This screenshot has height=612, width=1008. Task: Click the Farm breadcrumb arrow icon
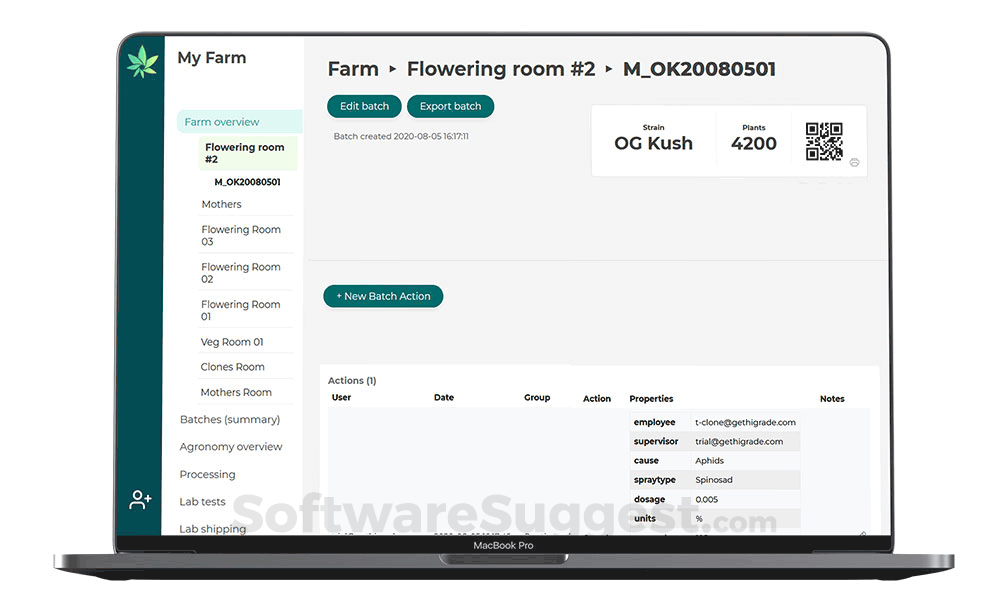click(x=390, y=69)
